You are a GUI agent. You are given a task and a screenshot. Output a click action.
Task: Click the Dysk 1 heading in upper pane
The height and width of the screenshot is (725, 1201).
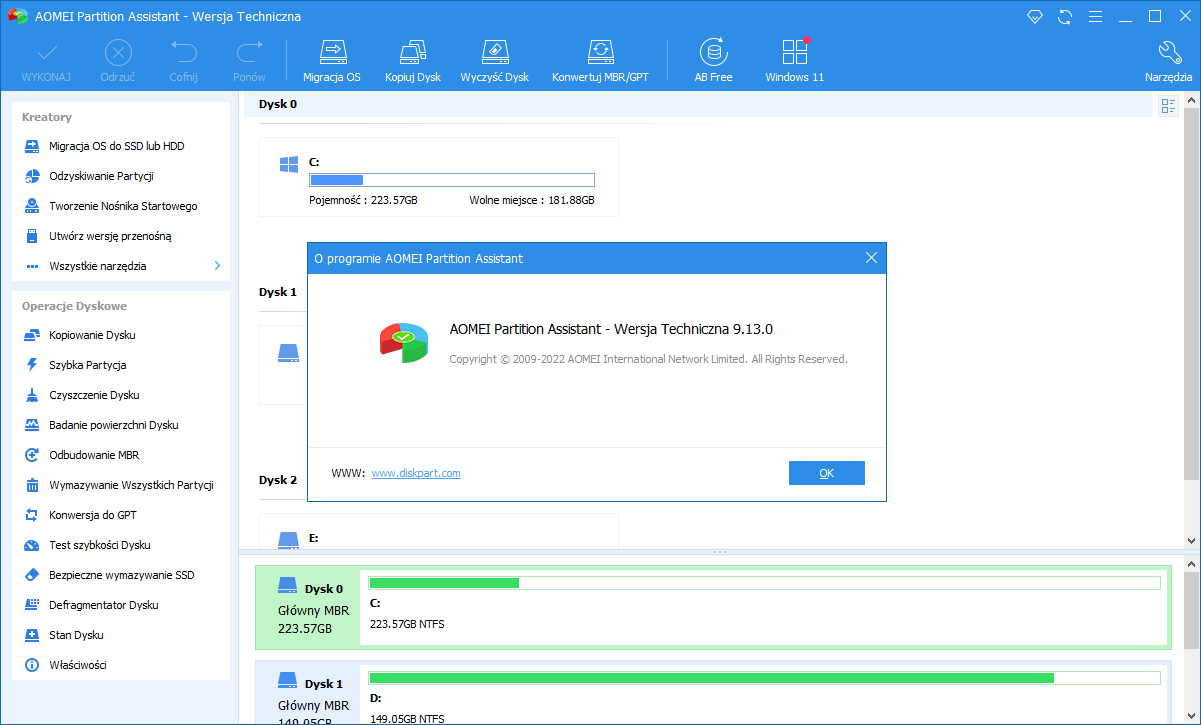pyautogui.click(x=278, y=292)
